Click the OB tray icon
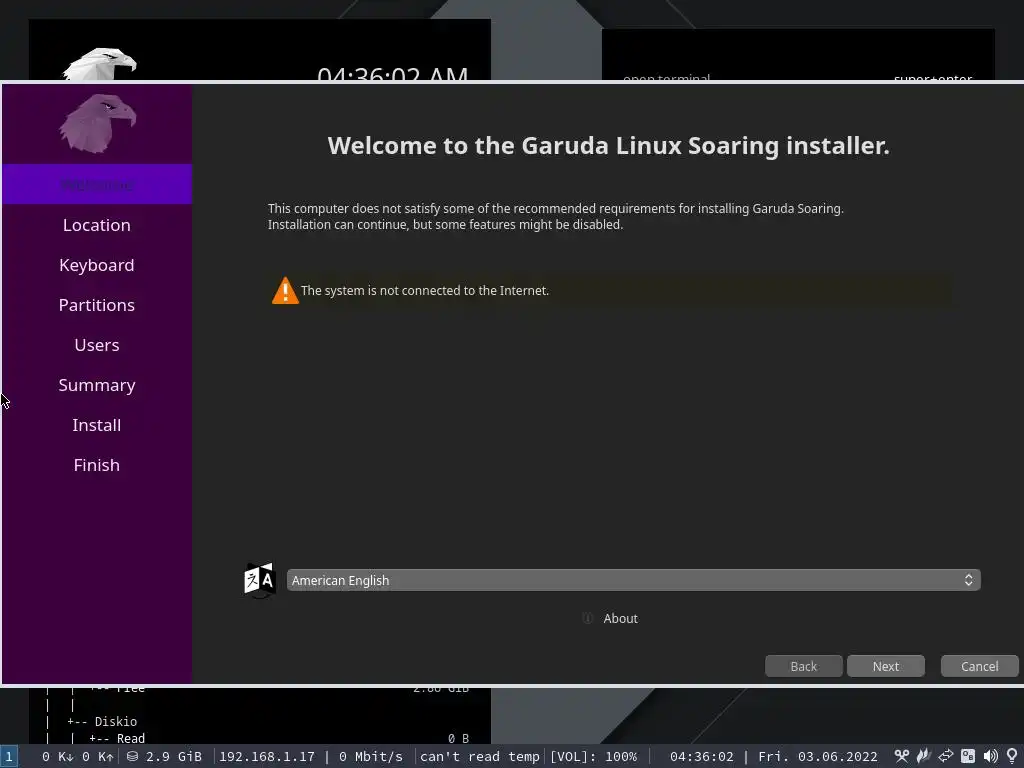Viewport: 1024px width, 768px height. [x=968, y=756]
